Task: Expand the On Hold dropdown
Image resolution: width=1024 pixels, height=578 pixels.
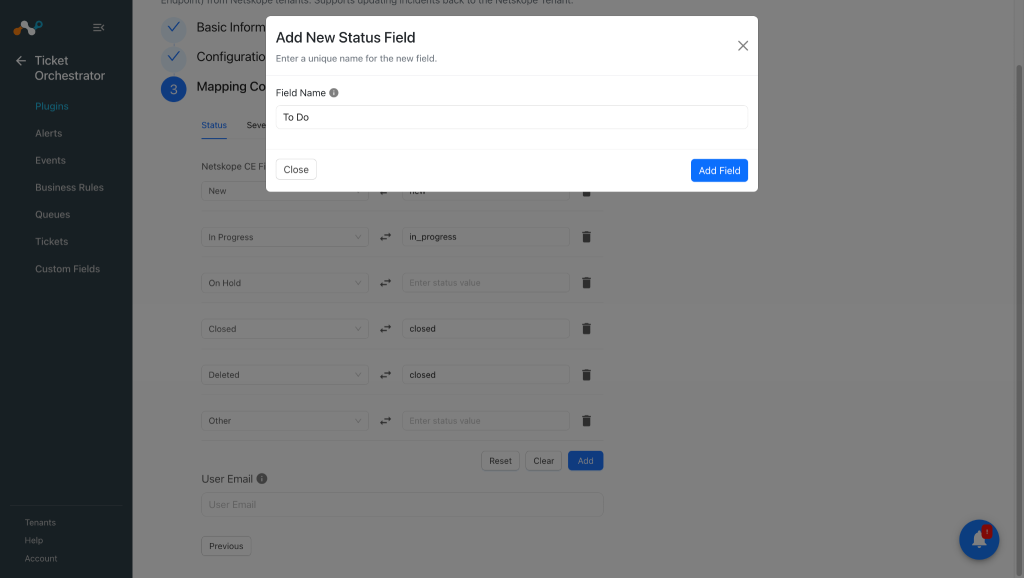Action: [285, 283]
